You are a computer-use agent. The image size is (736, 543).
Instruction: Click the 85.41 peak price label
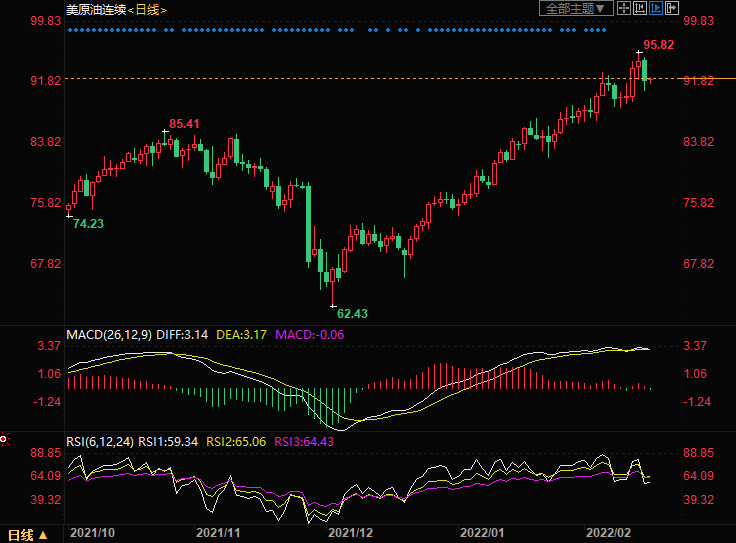click(x=184, y=123)
